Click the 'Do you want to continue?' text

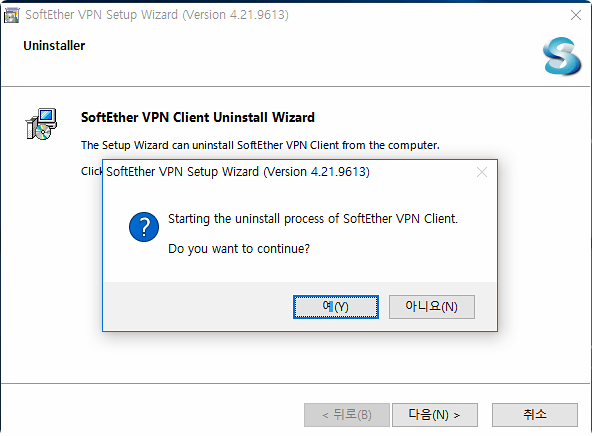(239, 249)
